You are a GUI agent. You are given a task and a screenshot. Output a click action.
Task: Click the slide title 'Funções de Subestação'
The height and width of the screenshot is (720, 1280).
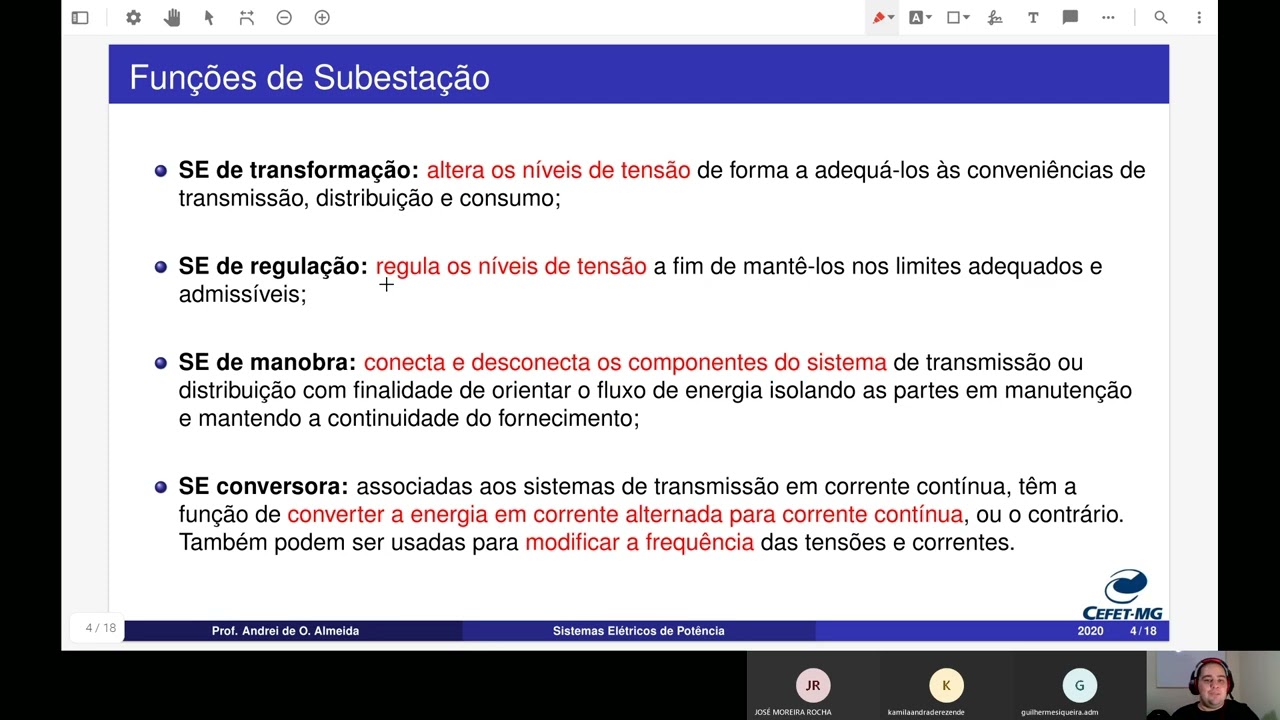pos(309,78)
